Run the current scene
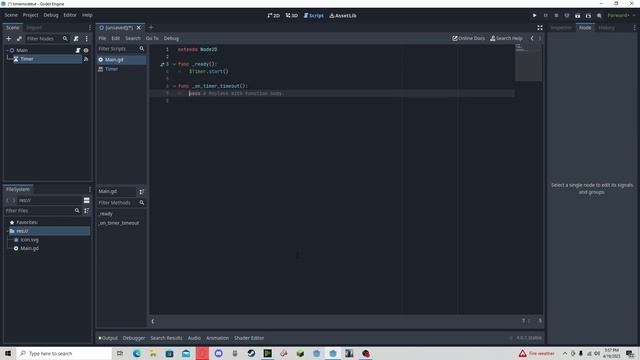 (x=578, y=16)
